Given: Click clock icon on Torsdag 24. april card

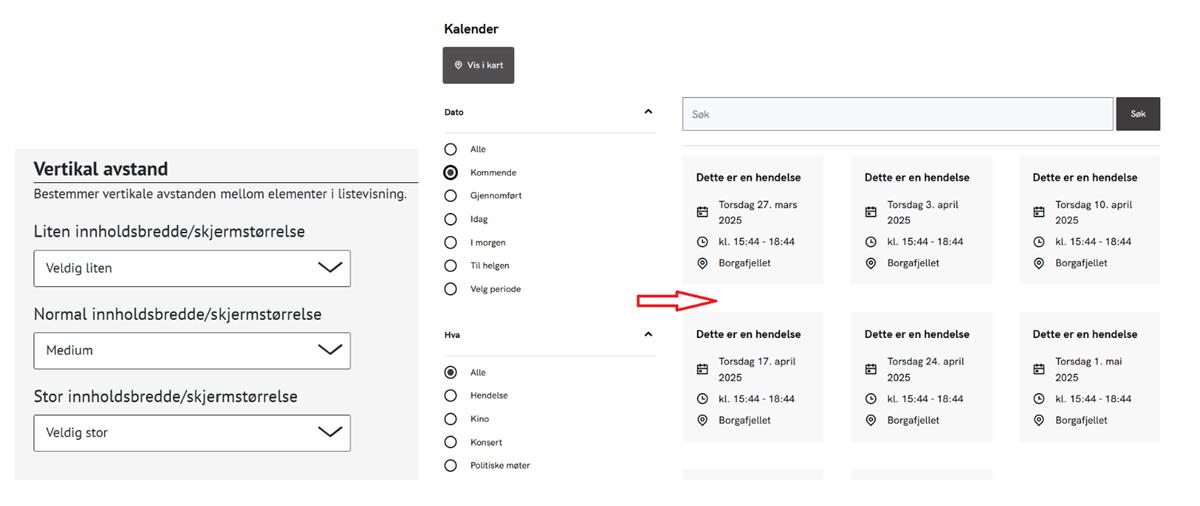Looking at the screenshot, I should click(x=870, y=399).
